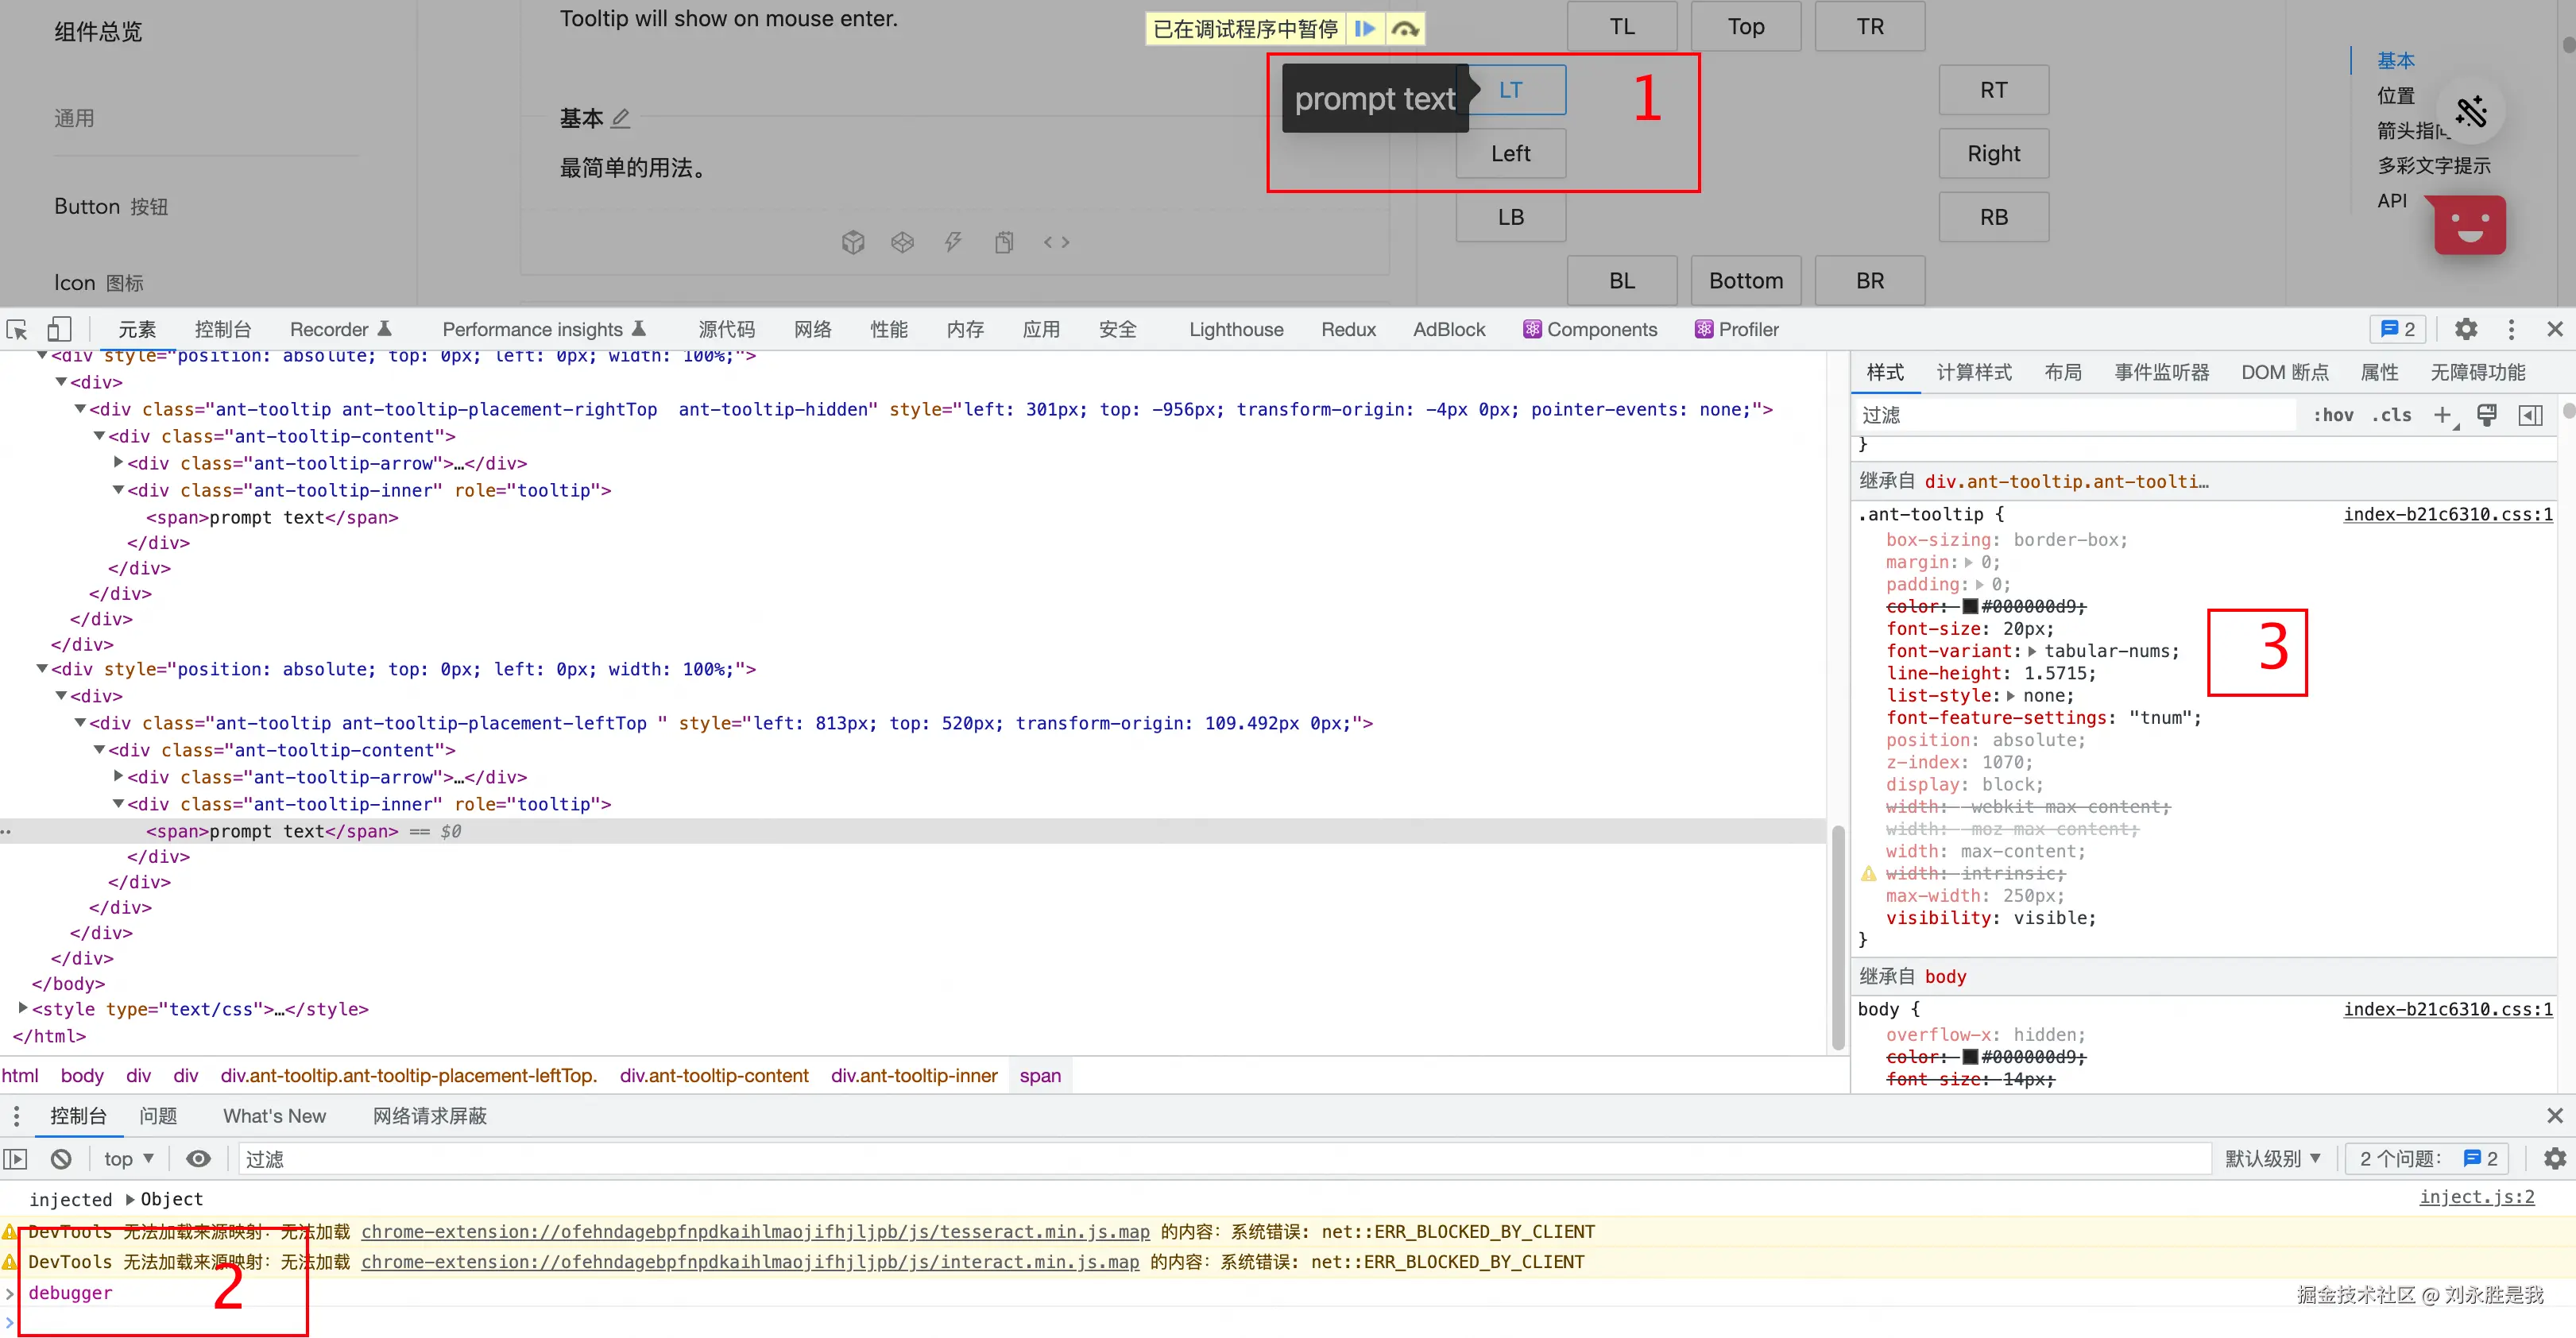Open console settings gear icon
Screen dimensions: 2576x1338
coord(2555,1158)
